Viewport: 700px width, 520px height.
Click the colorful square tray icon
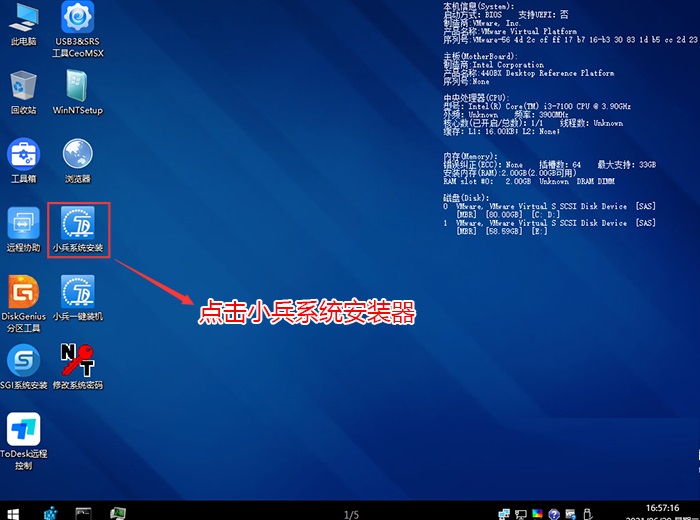tap(537, 514)
